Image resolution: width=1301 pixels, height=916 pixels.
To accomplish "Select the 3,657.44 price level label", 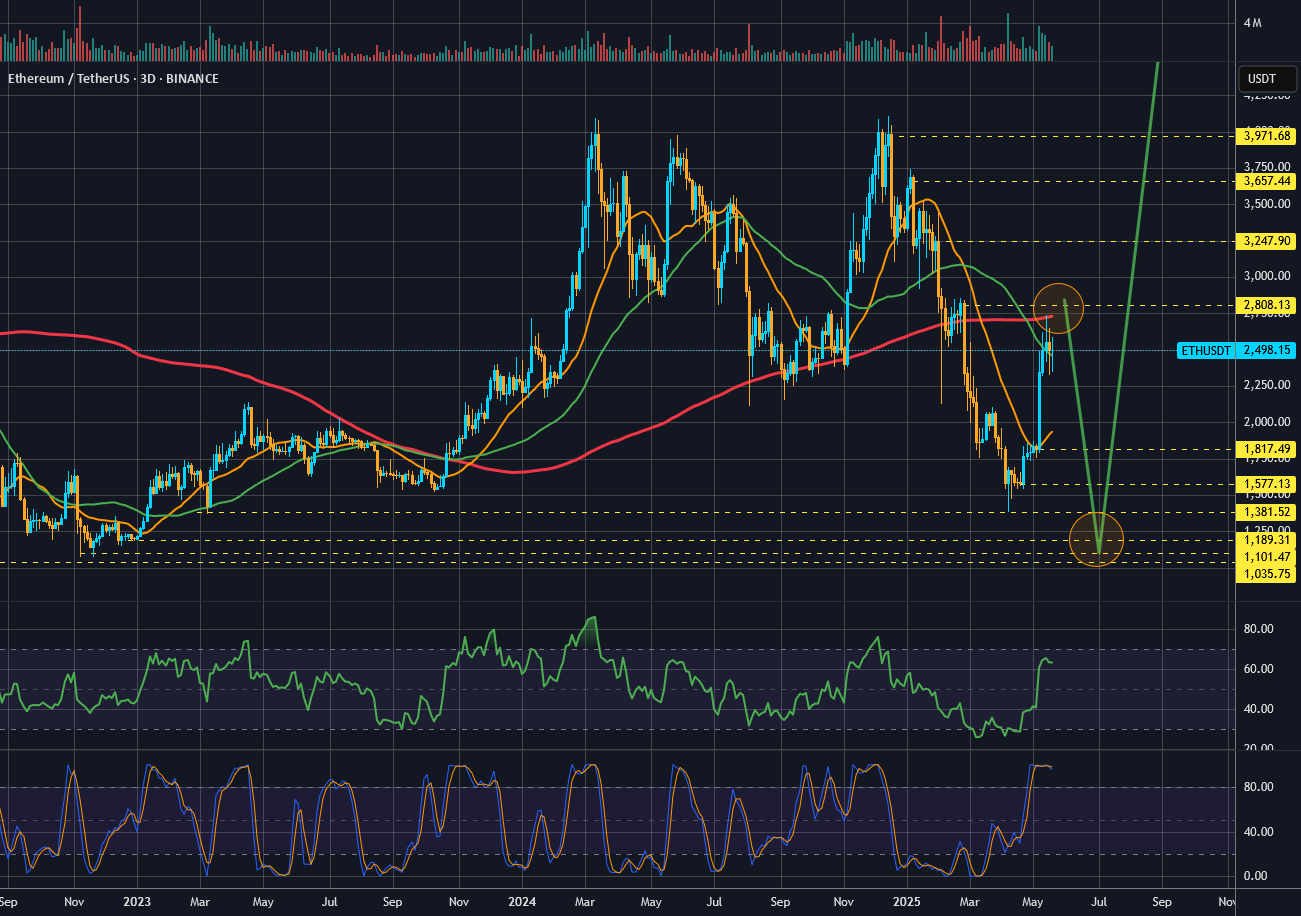I will coord(1267,181).
